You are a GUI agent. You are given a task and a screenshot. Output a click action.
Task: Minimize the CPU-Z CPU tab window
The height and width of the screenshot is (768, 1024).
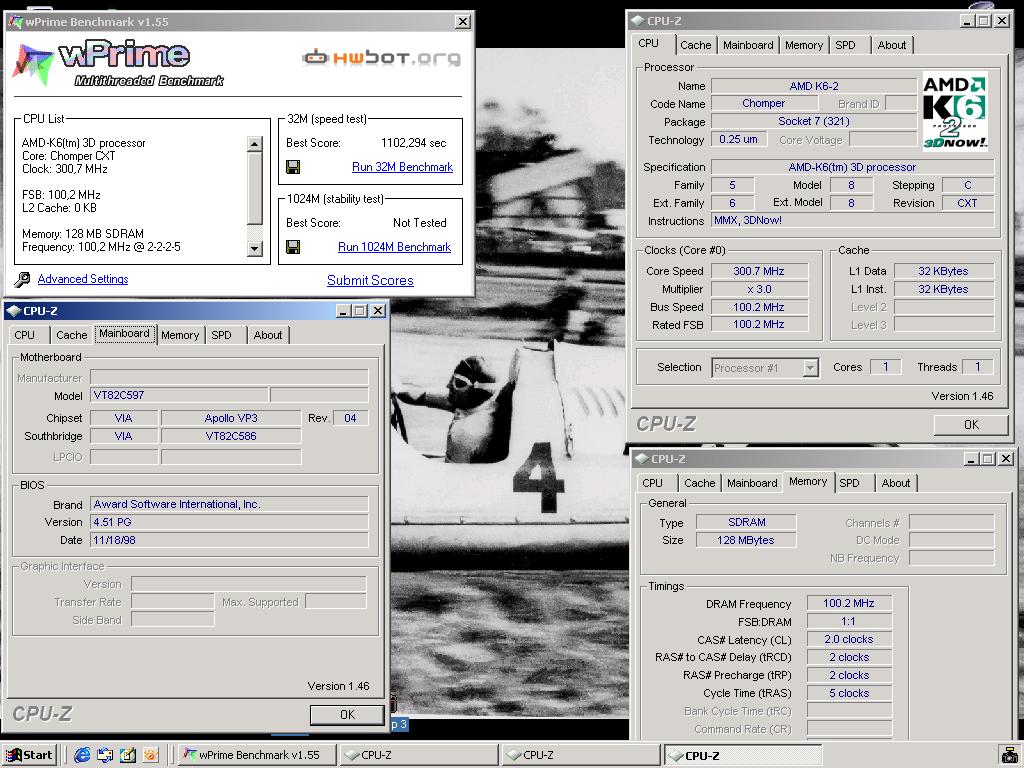click(968, 21)
